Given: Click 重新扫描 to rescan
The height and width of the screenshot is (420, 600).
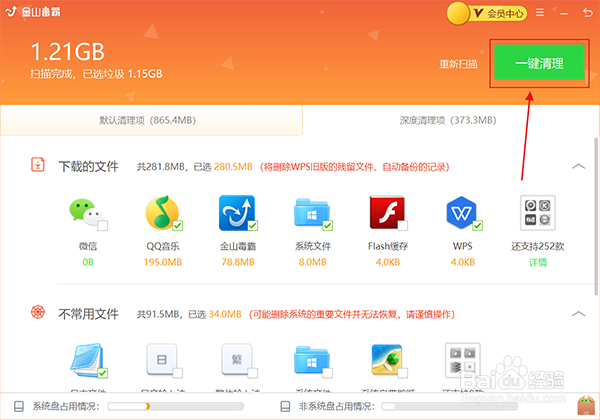Looking at the screenshot, I should point(458,64).
